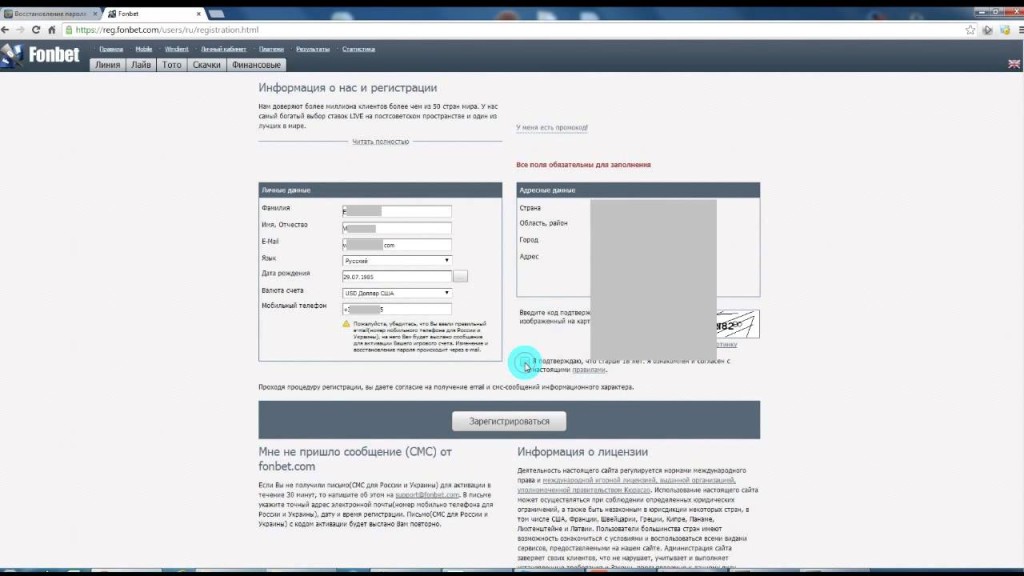Switch to the first browser tab

pyautogui.click(x=50, y=14)
